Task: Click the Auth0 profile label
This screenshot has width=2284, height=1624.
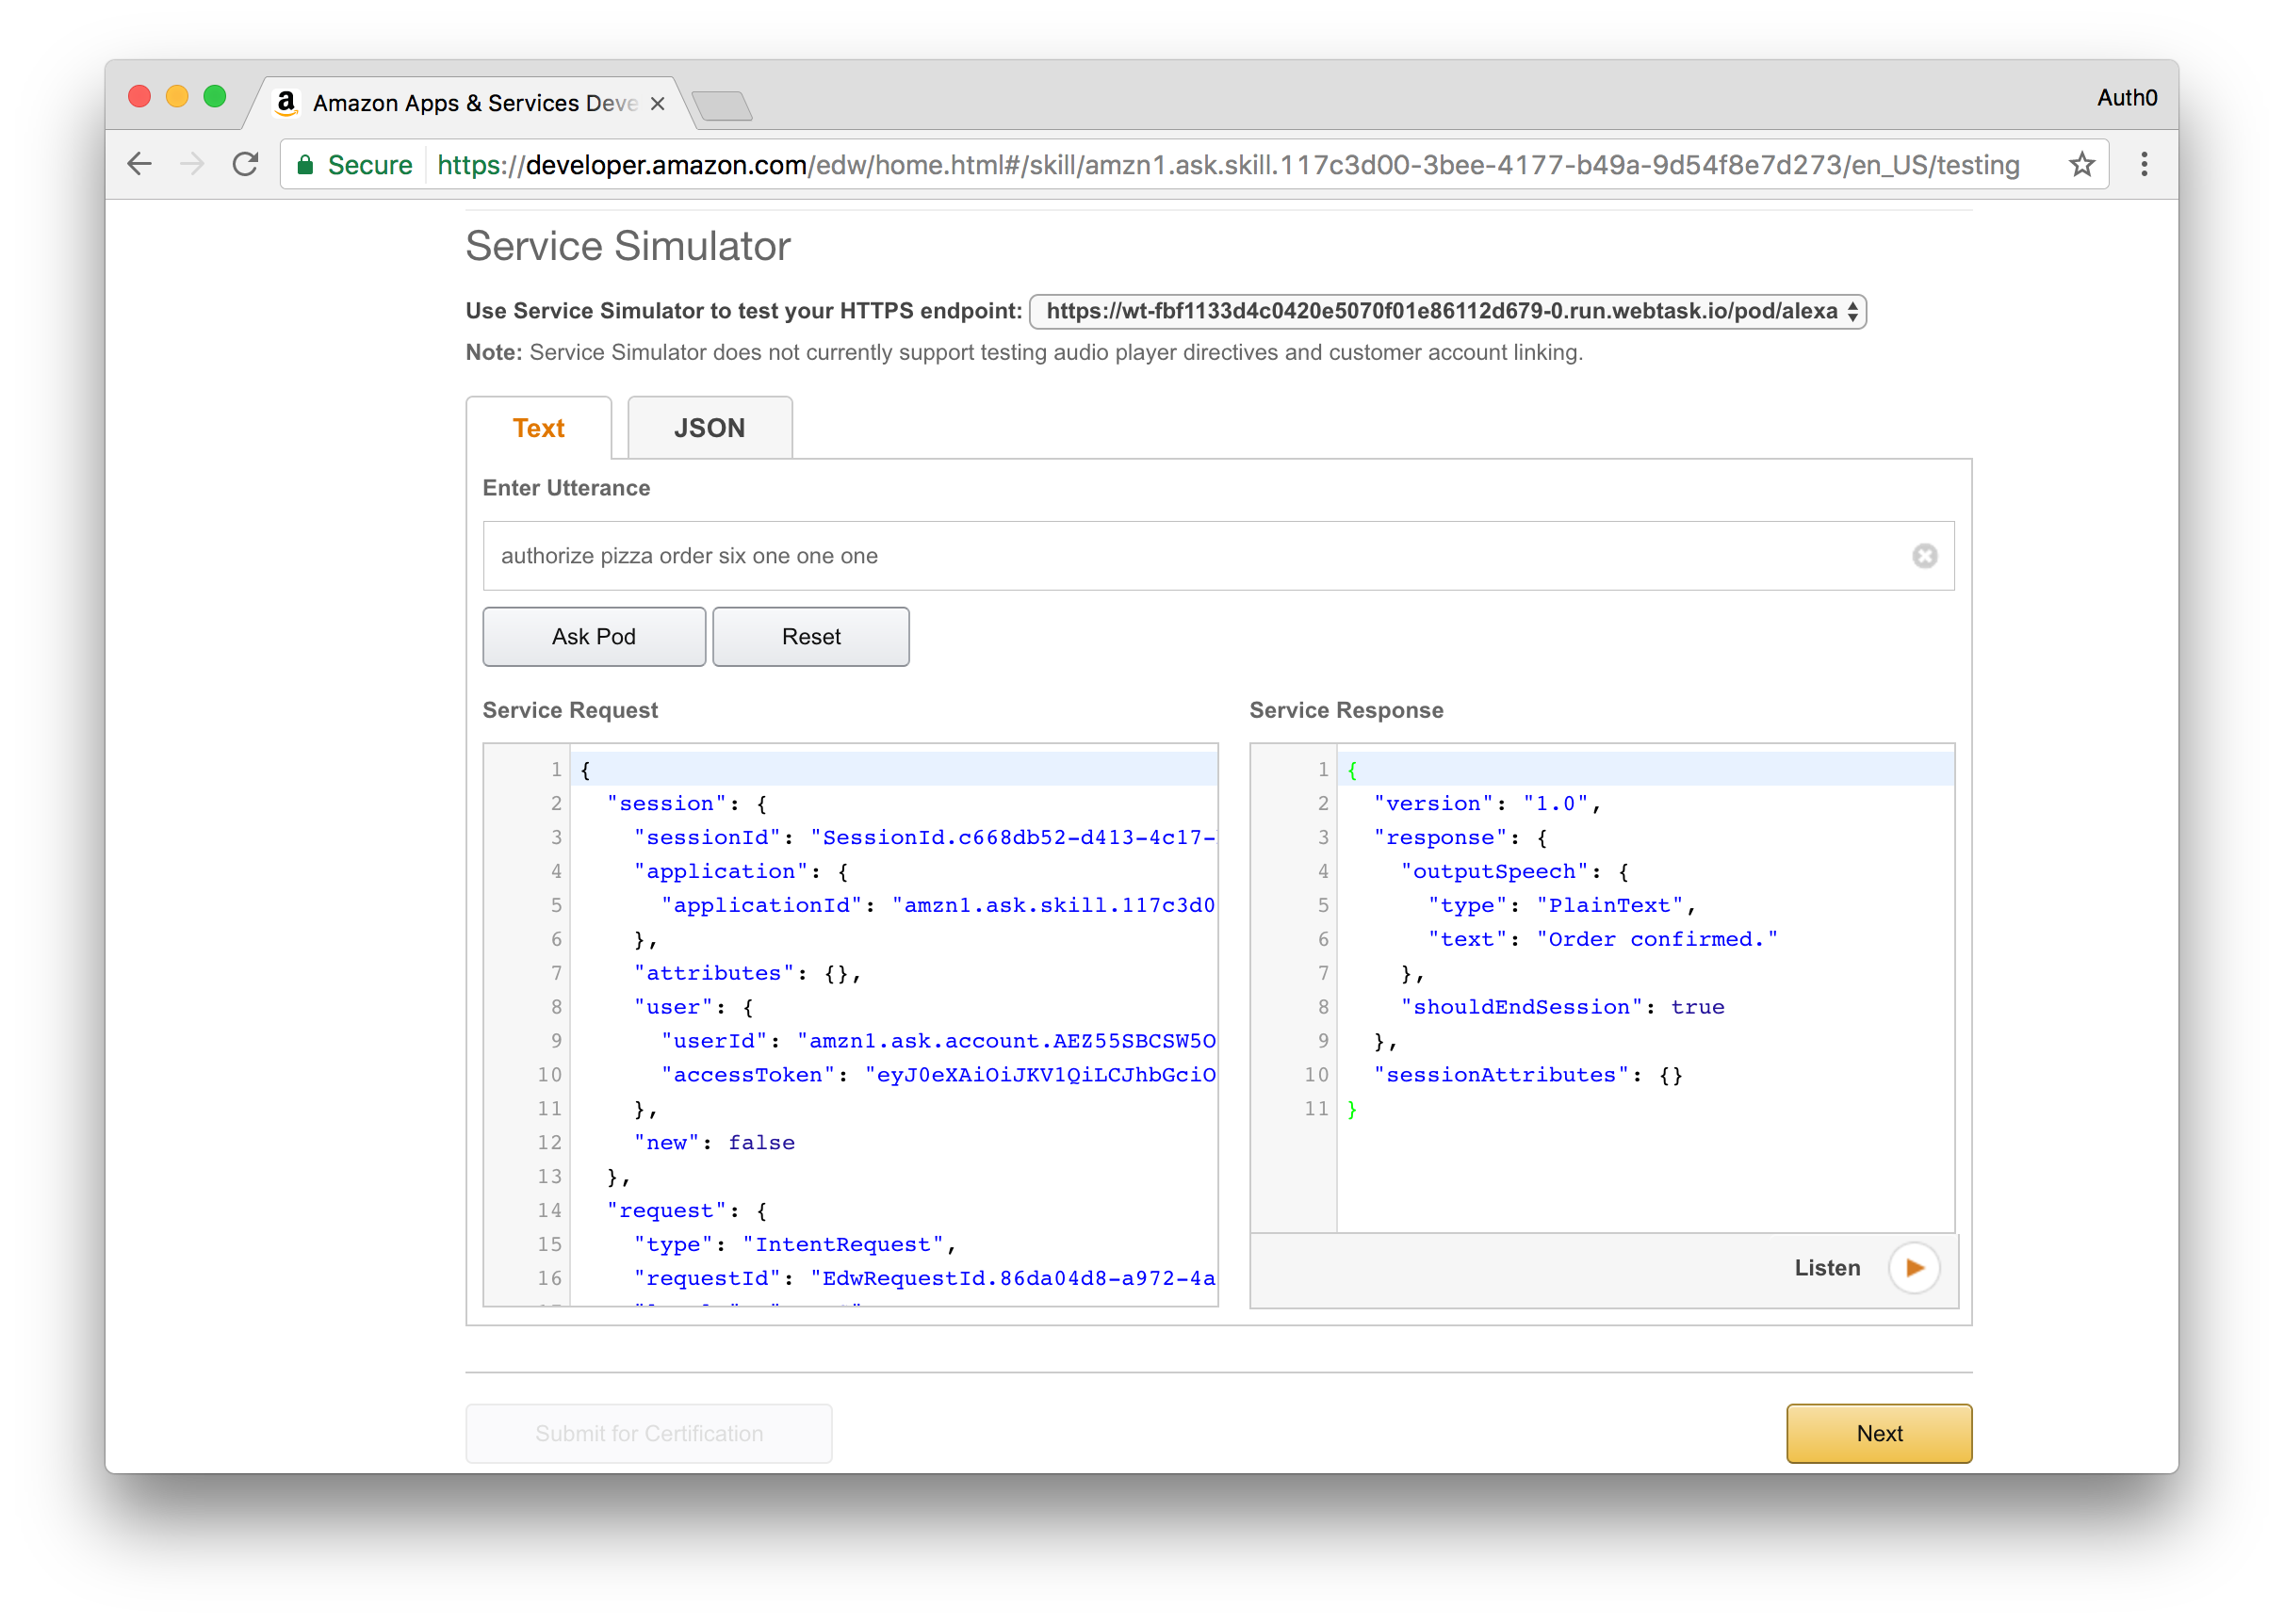Action: [x=2126, y=98]
